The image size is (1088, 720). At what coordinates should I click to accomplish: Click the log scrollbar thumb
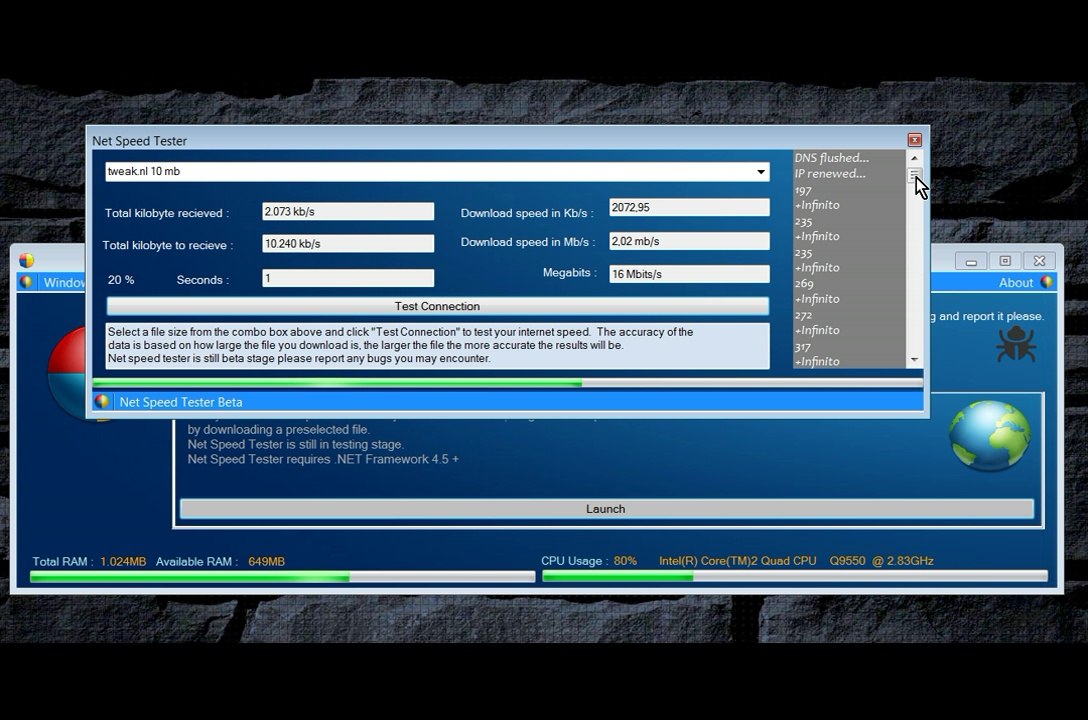click(914, 175)
